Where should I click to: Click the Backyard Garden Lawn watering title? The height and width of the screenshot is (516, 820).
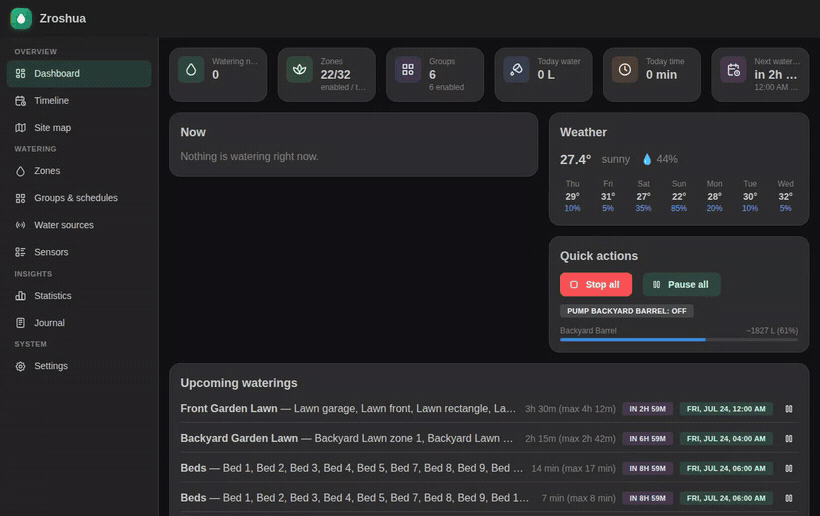point(239,439)
